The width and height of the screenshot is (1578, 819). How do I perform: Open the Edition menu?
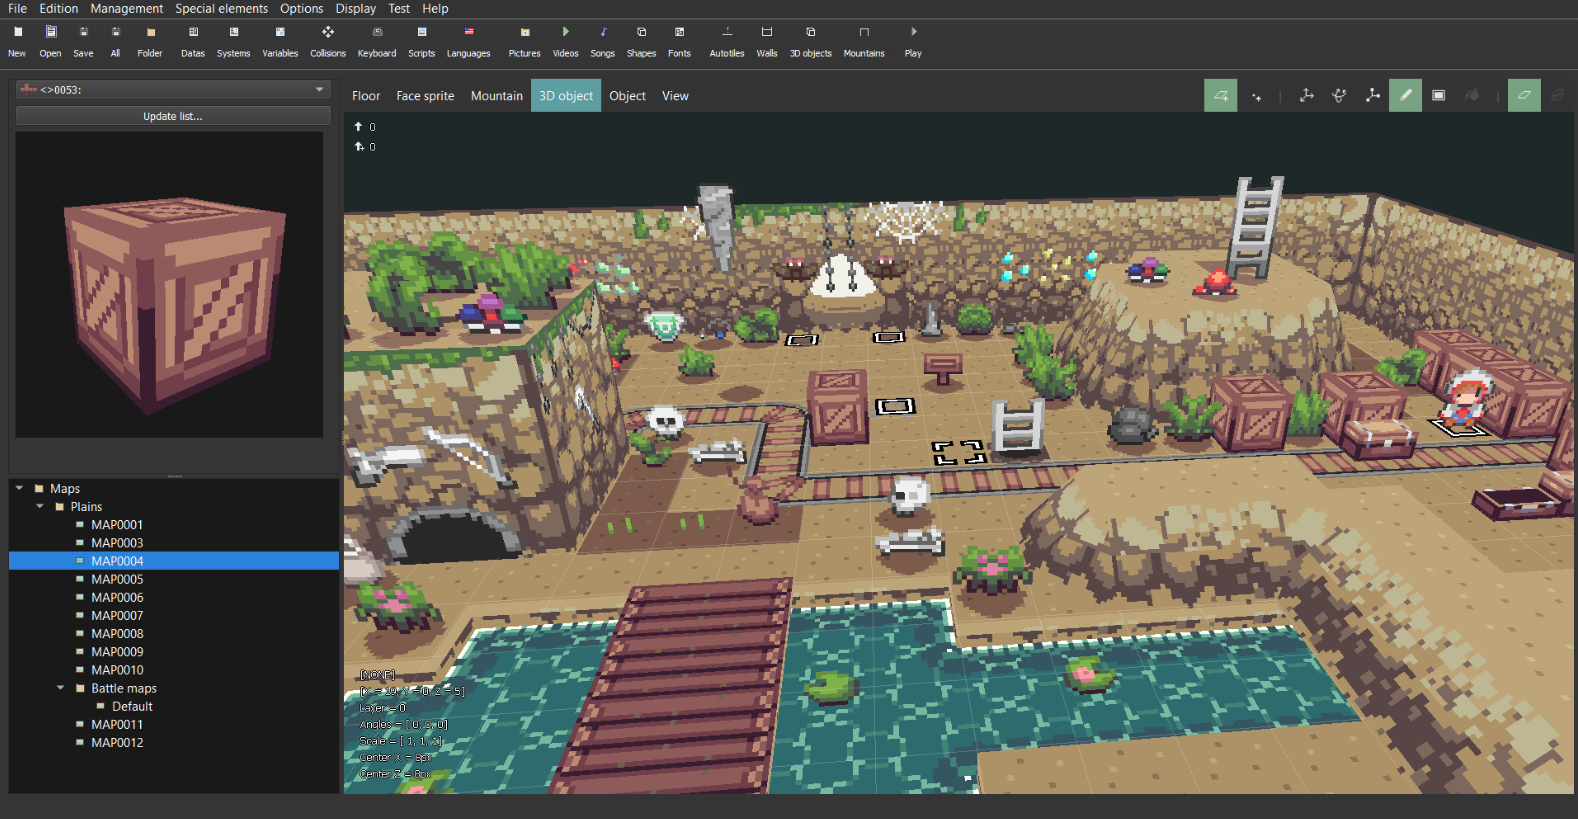click(59, 8)
